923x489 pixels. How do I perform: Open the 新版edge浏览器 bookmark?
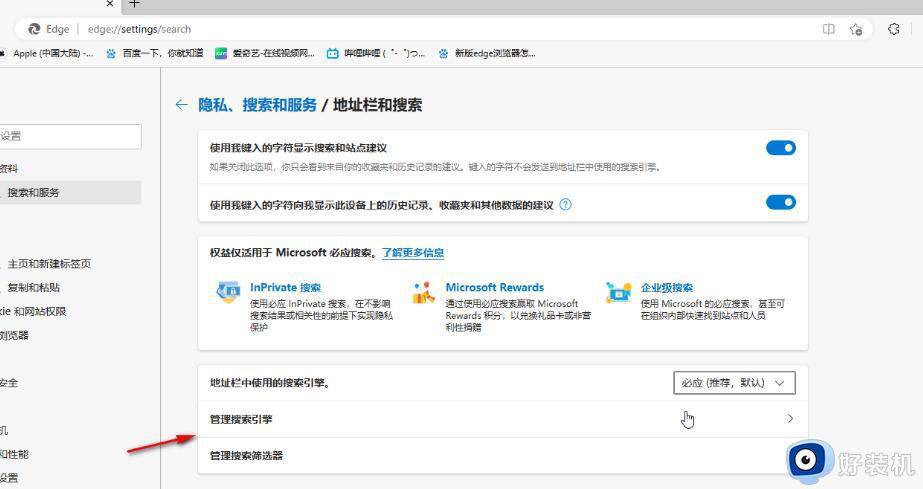click(x=487, y=53)
